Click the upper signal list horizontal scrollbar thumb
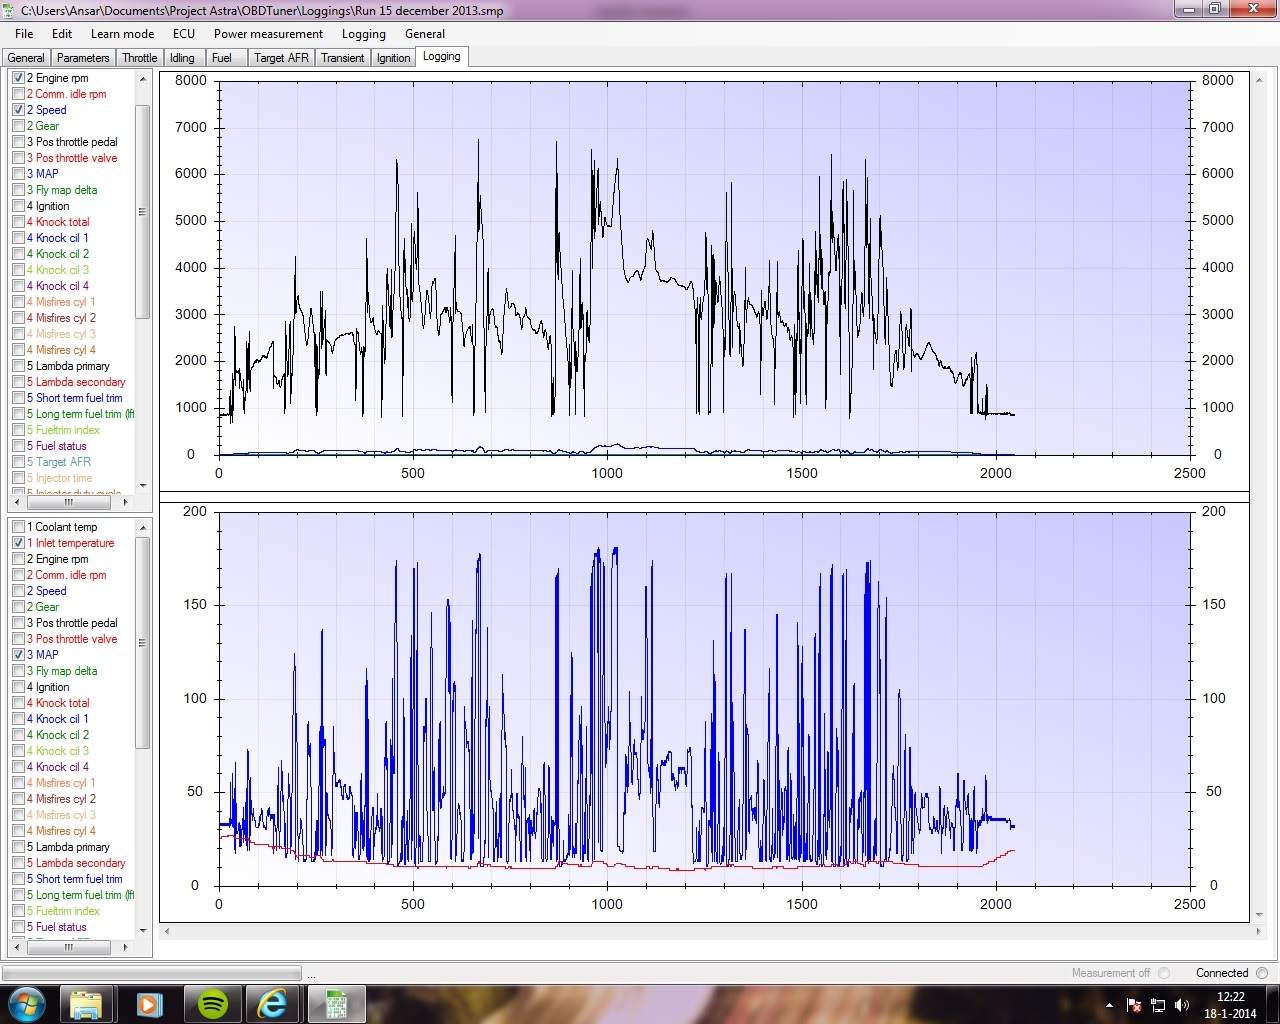 (x=69, y=501)
